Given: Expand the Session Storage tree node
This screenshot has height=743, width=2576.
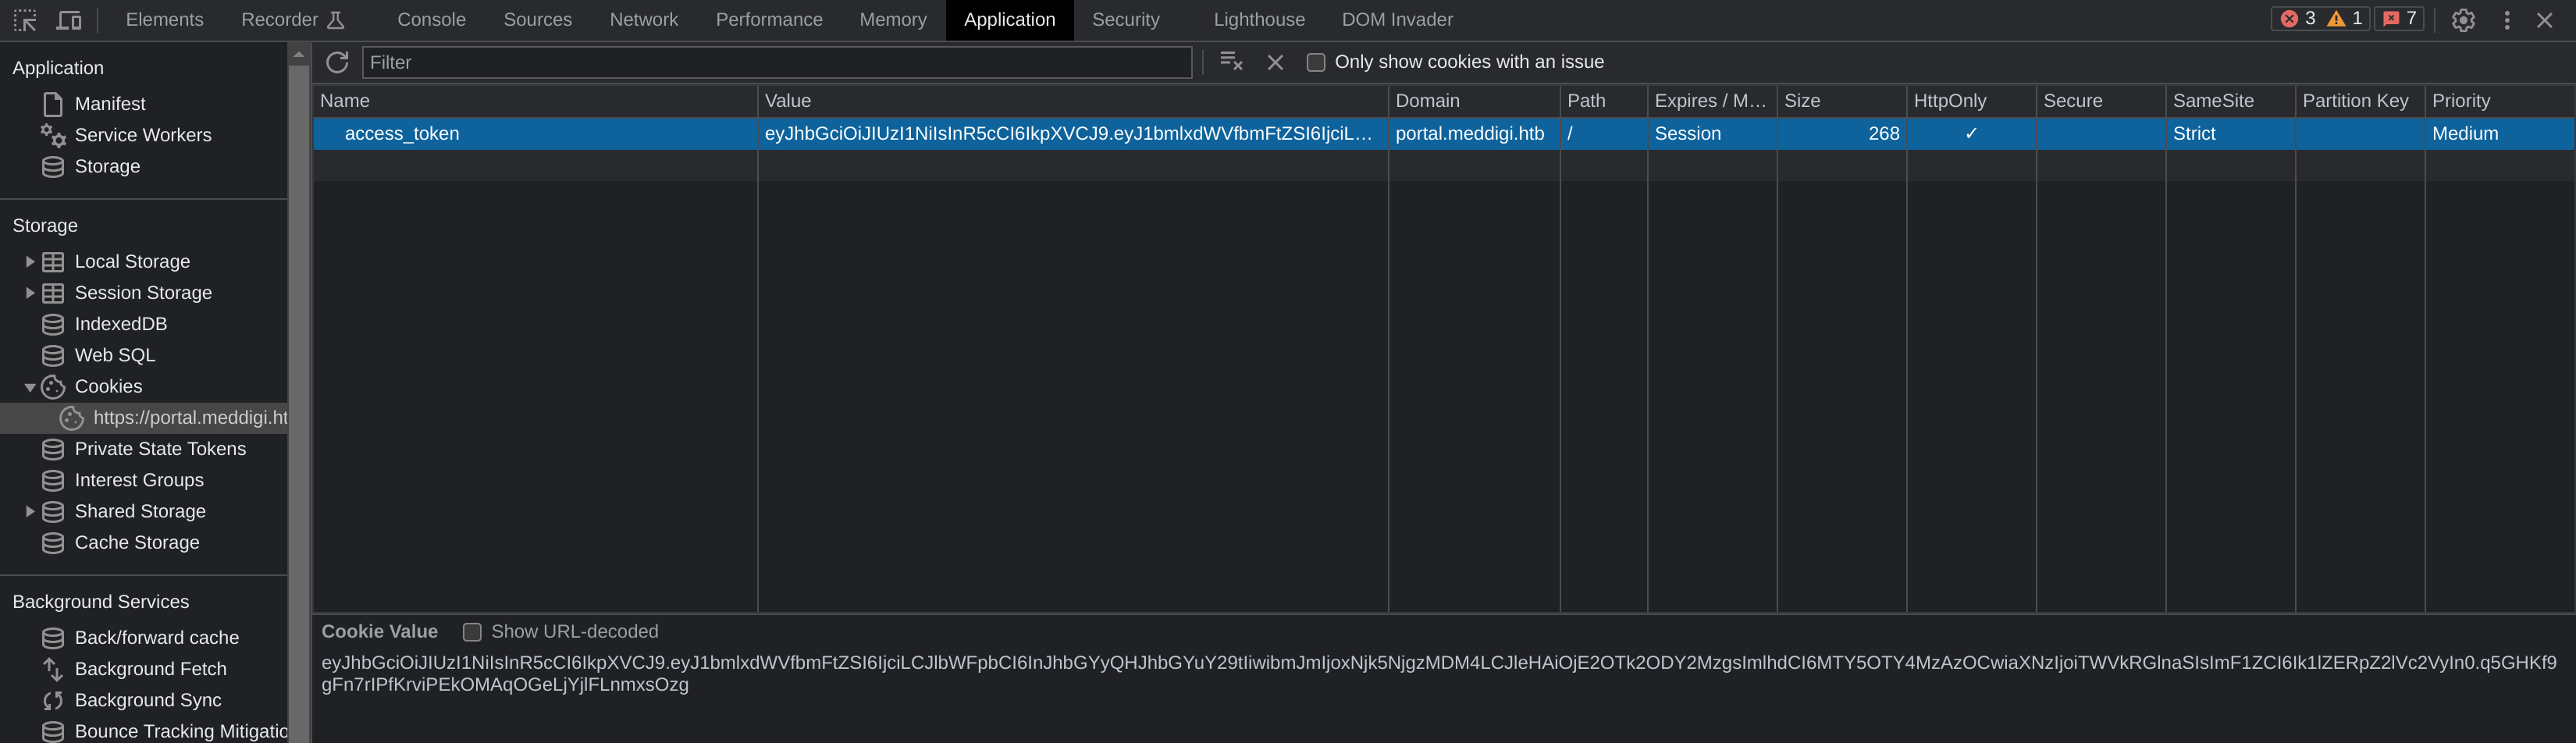Looking at the screenshot, I should tap(29, 293).
